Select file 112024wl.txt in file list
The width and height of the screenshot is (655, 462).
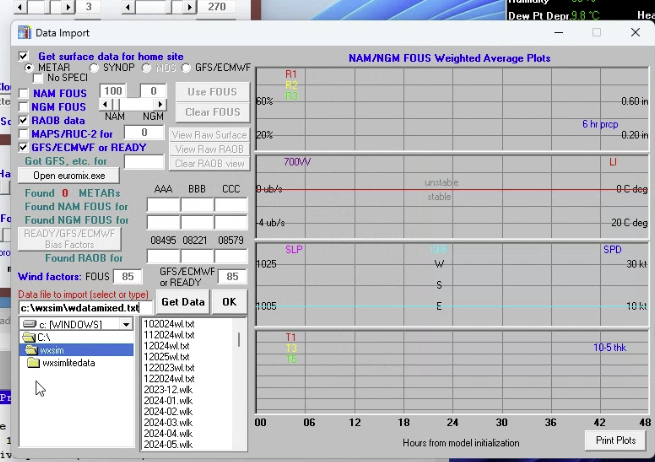(169, 335)
